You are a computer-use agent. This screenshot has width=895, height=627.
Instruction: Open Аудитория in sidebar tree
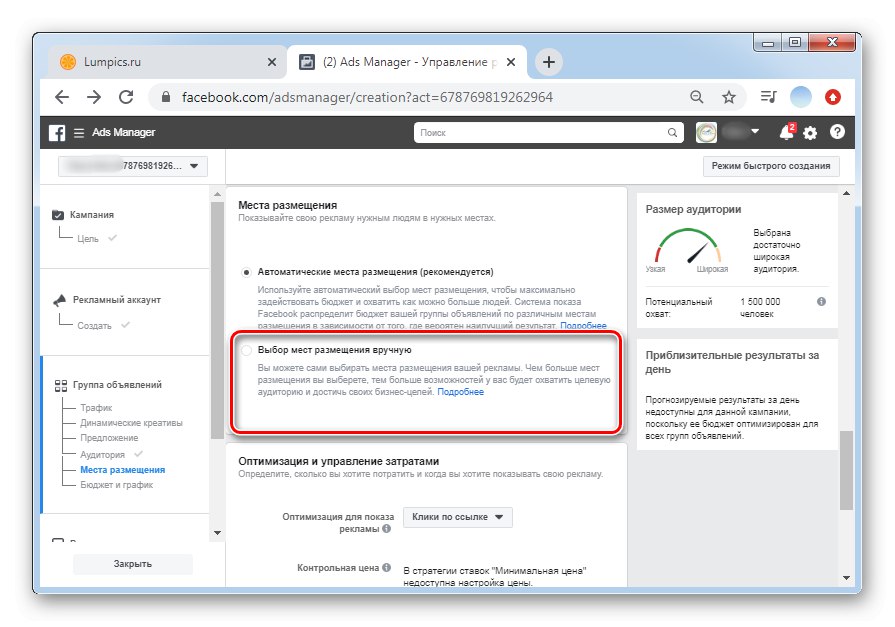[102, 455]
